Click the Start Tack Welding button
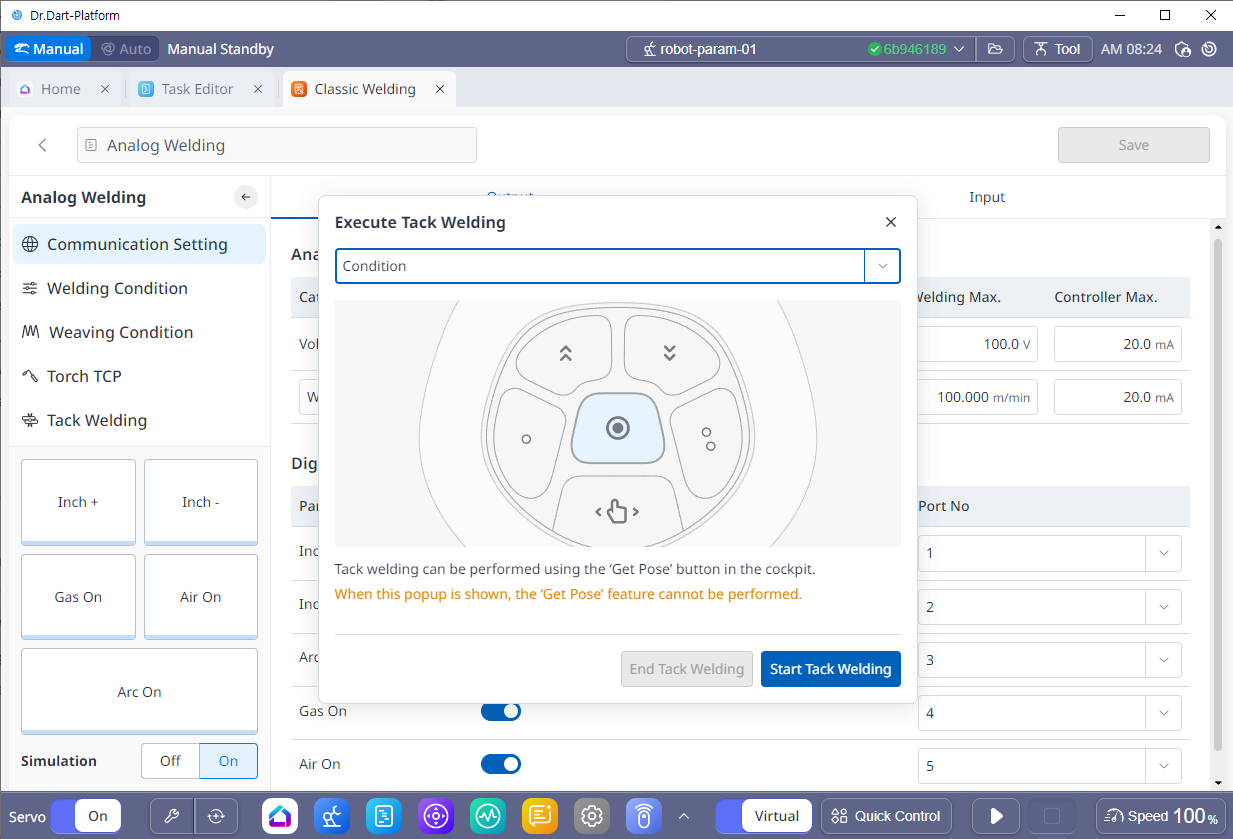This screenshot has width=1233, height=839. 830,669
